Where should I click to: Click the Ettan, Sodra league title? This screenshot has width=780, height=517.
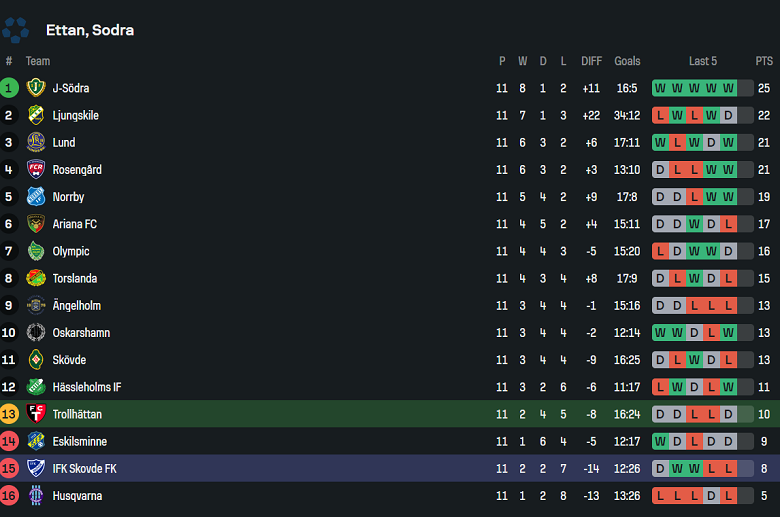90,30
